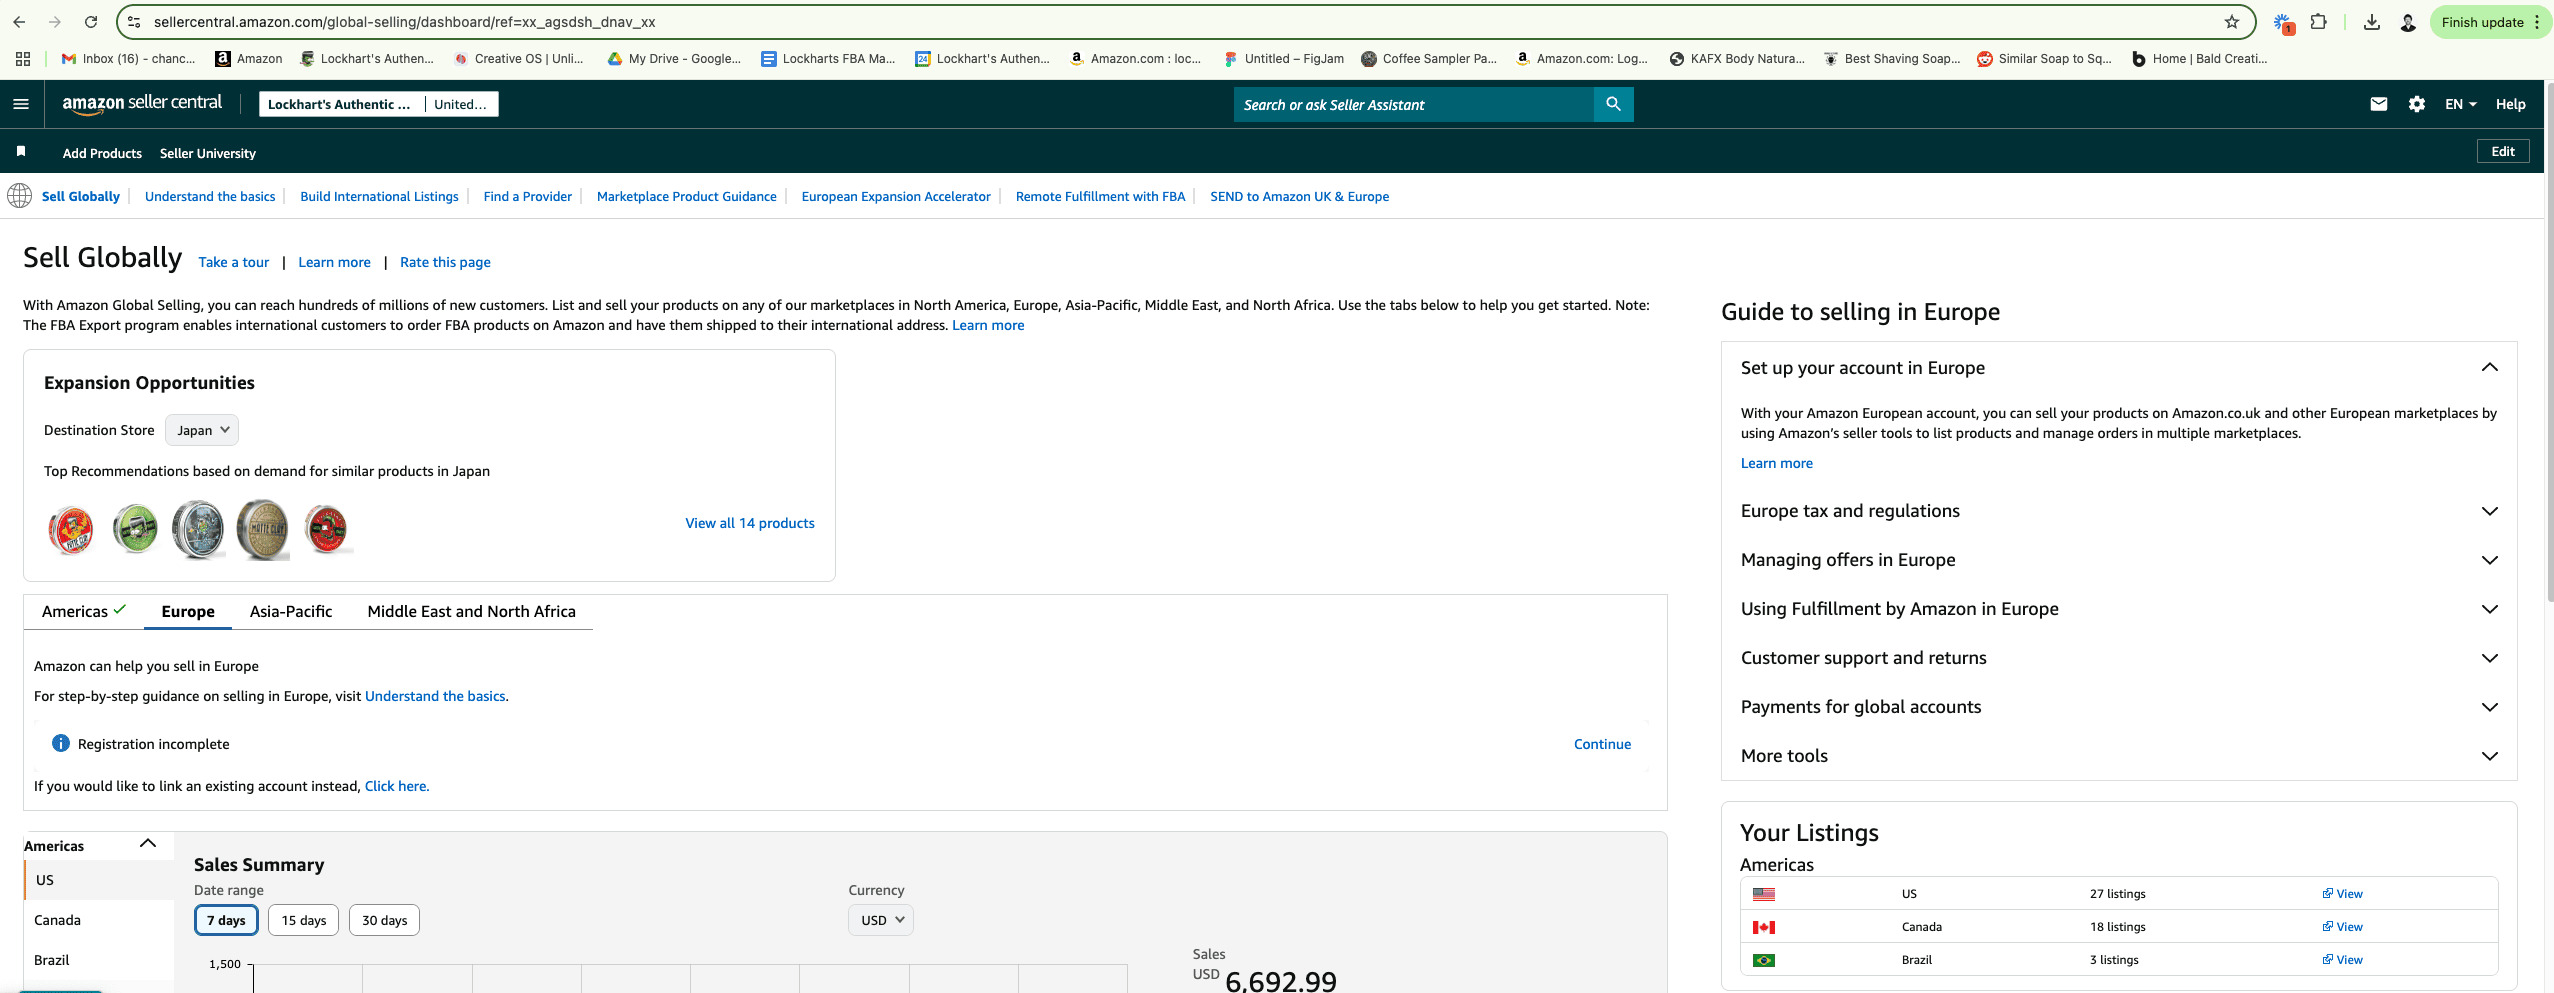2554x993 pixels.
Task: Click Rate this page link
Action: click(x=445, y=262)
